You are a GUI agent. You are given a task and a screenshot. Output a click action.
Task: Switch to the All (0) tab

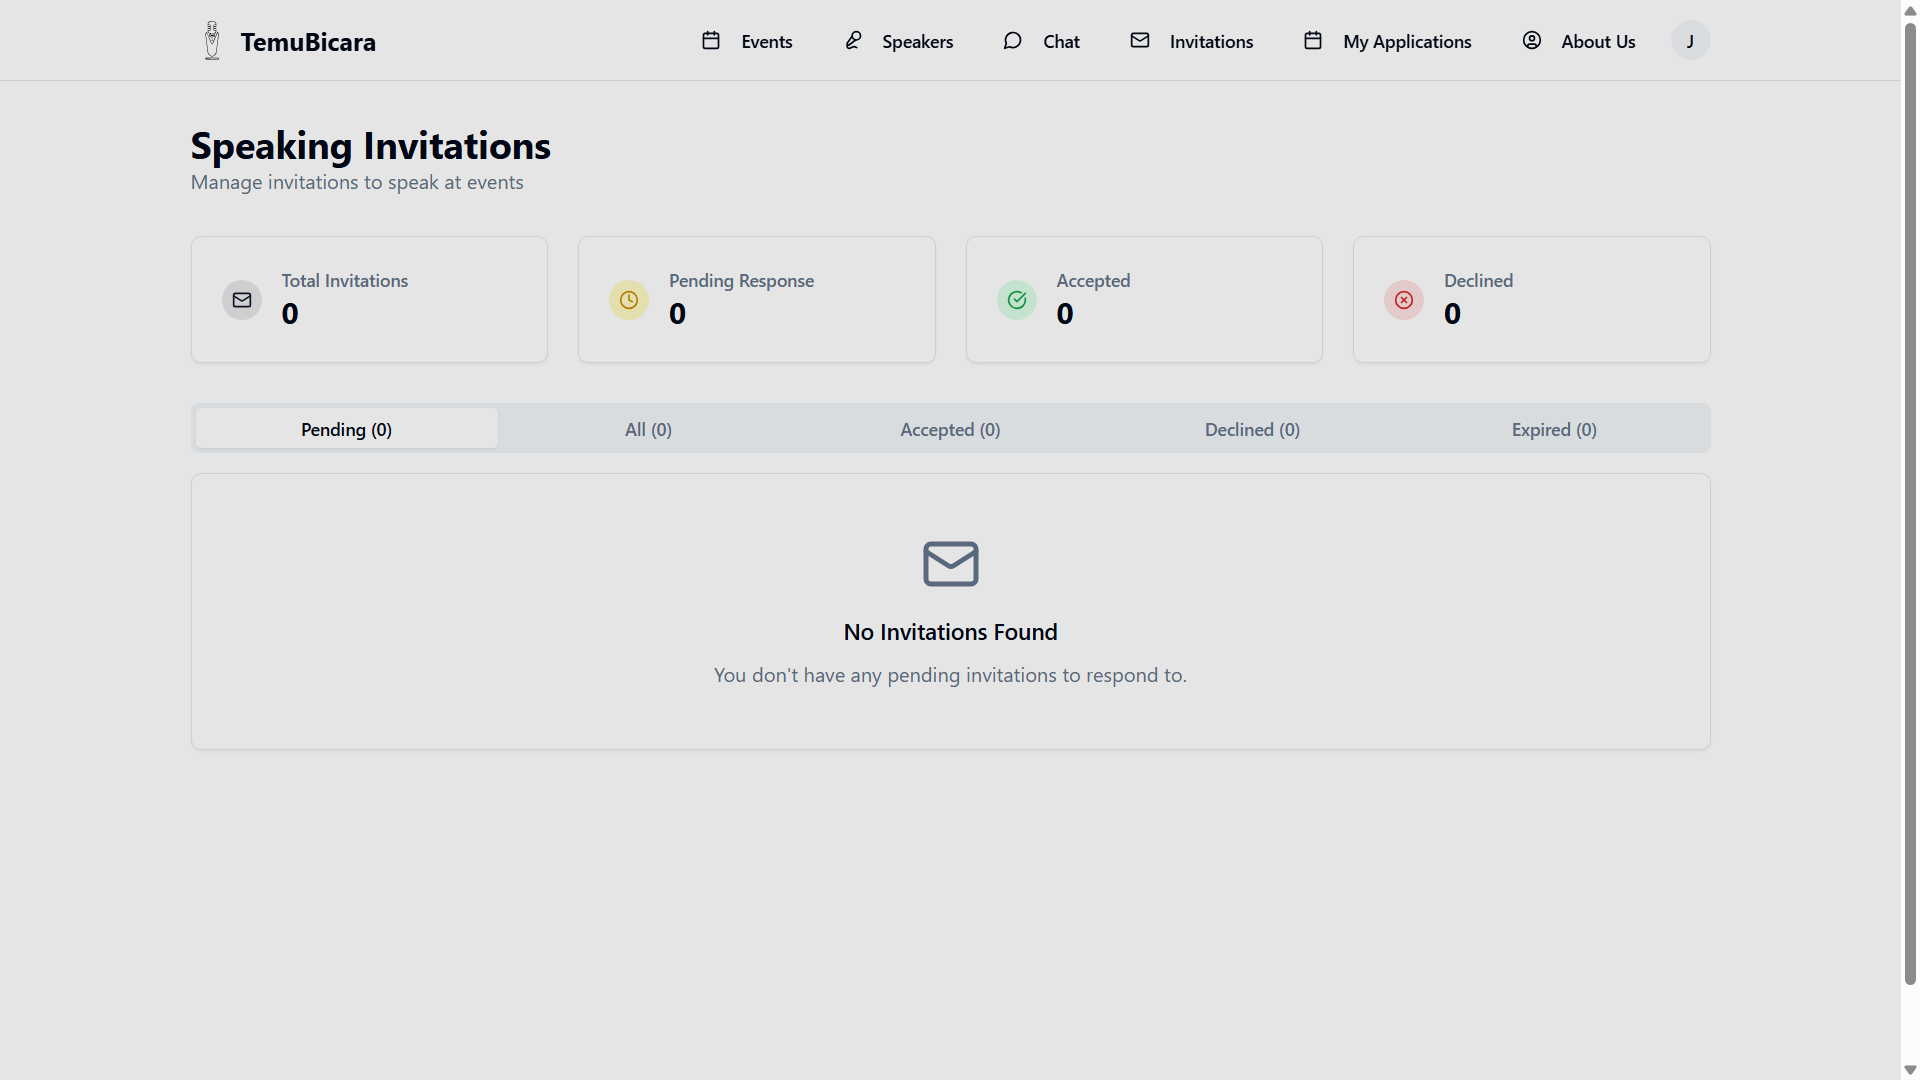tap(648, 429)
